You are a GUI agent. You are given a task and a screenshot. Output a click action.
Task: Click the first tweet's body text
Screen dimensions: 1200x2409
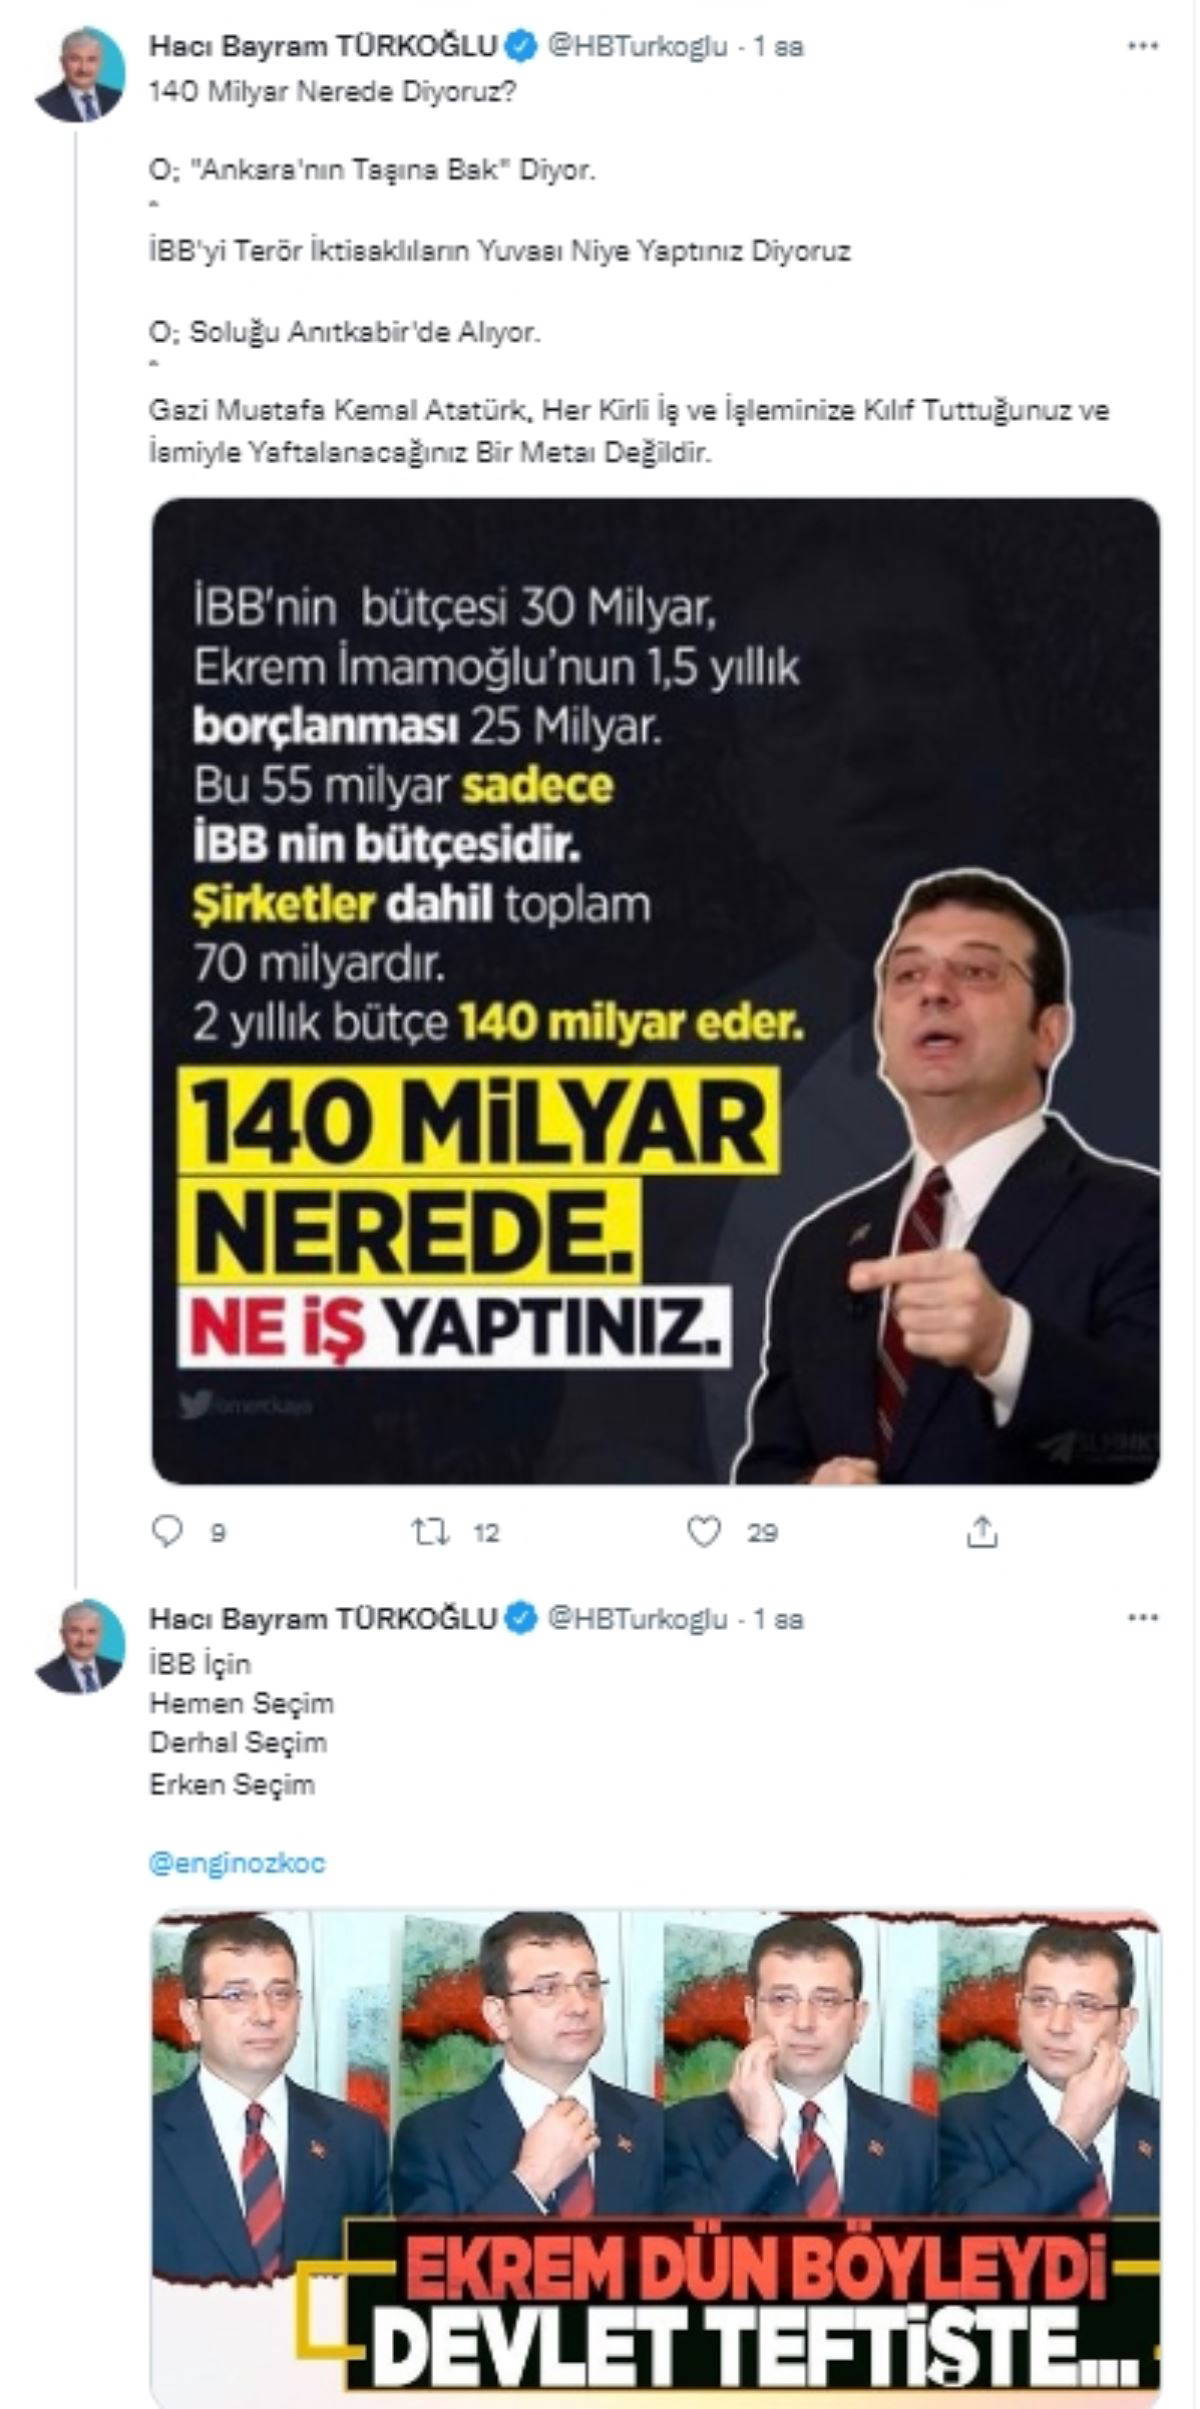tap(500, 250)
